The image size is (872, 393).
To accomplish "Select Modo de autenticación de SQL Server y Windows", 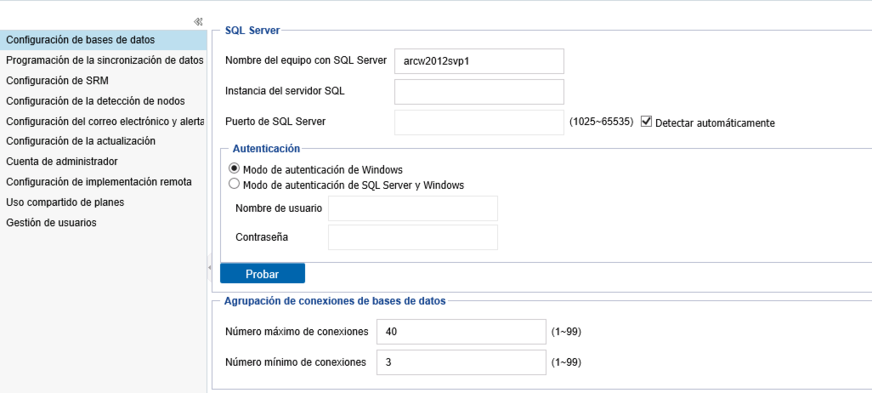I will [x=235, y=184].
